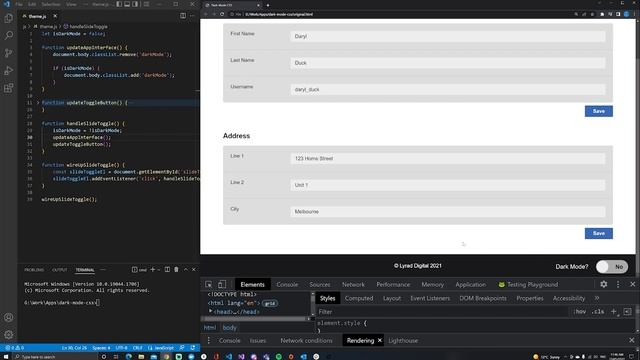The height and width of the screenshot is (360, 640).
Task: Open the editor more actions ellipsis
Action: point(192,16)
